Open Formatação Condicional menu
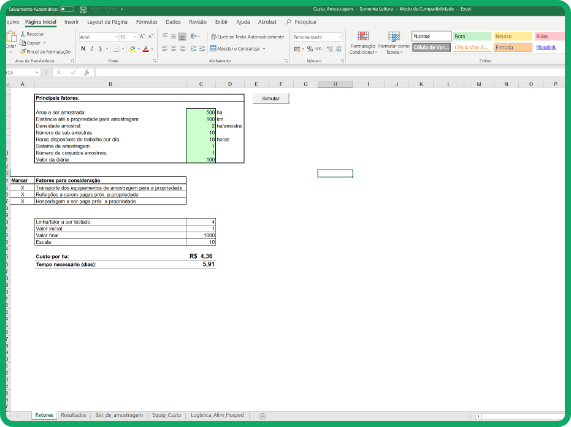 click(362, 43)
